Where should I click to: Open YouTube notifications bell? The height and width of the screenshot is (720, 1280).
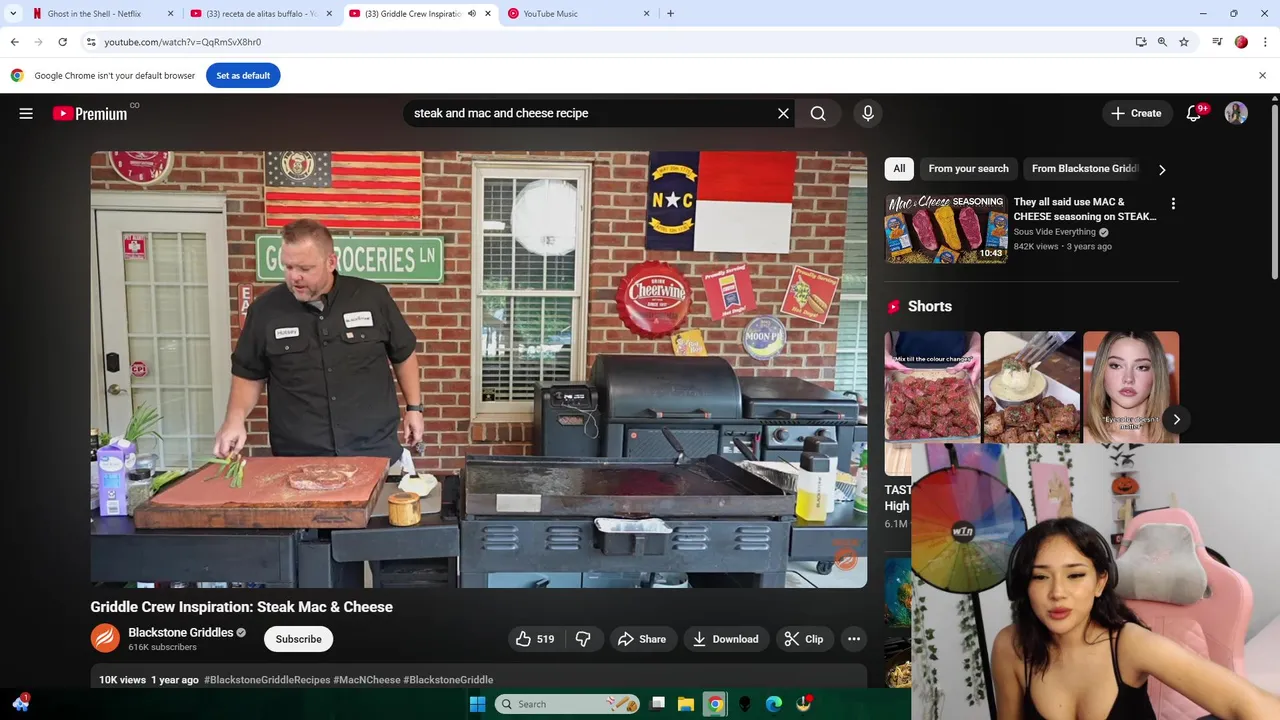(x=1193, y=113)
